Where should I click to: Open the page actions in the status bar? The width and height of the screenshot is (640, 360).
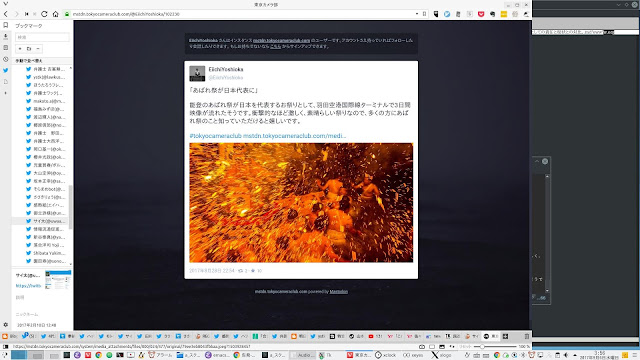point(452,347)
